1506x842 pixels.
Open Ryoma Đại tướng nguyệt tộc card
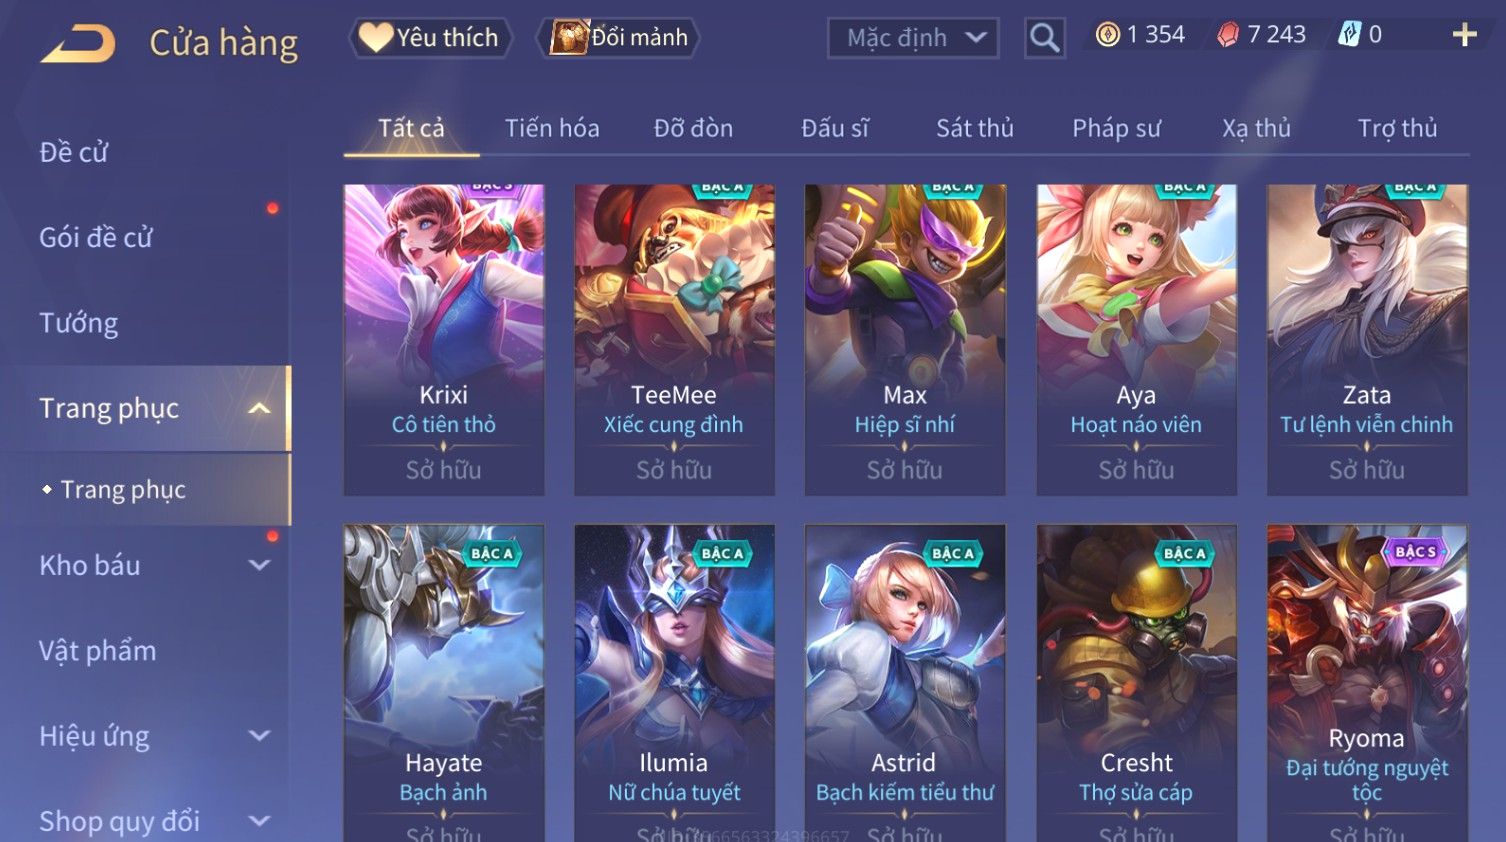coord(1367,682)
